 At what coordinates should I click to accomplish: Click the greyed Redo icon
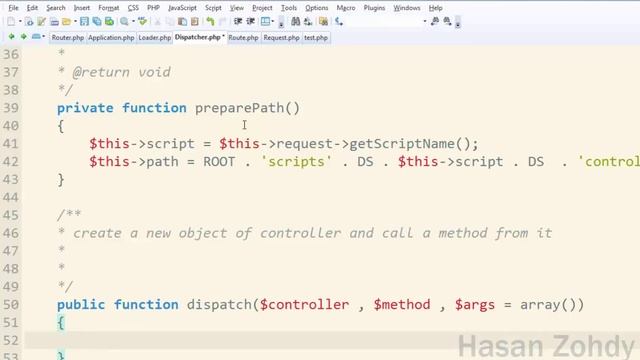[x=222, y=22]
